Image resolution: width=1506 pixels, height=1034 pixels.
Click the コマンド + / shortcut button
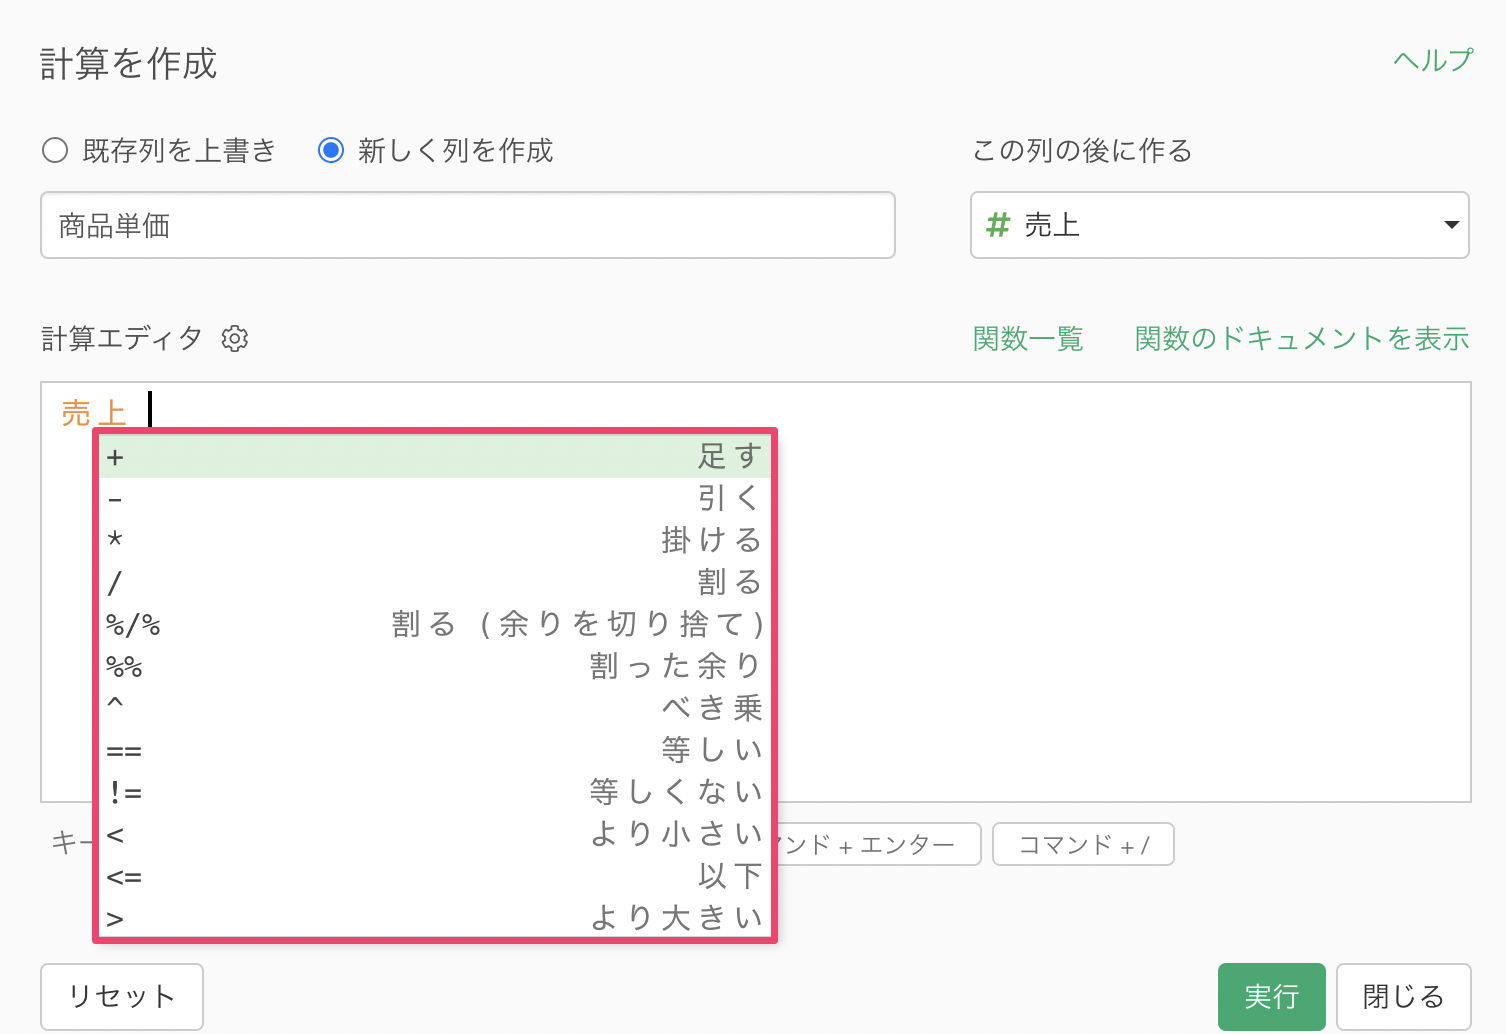pos(1083,845)
